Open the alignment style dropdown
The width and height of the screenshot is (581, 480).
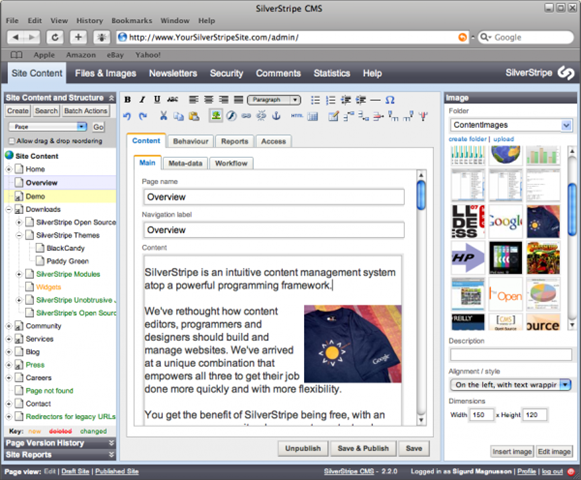[511, 385]
